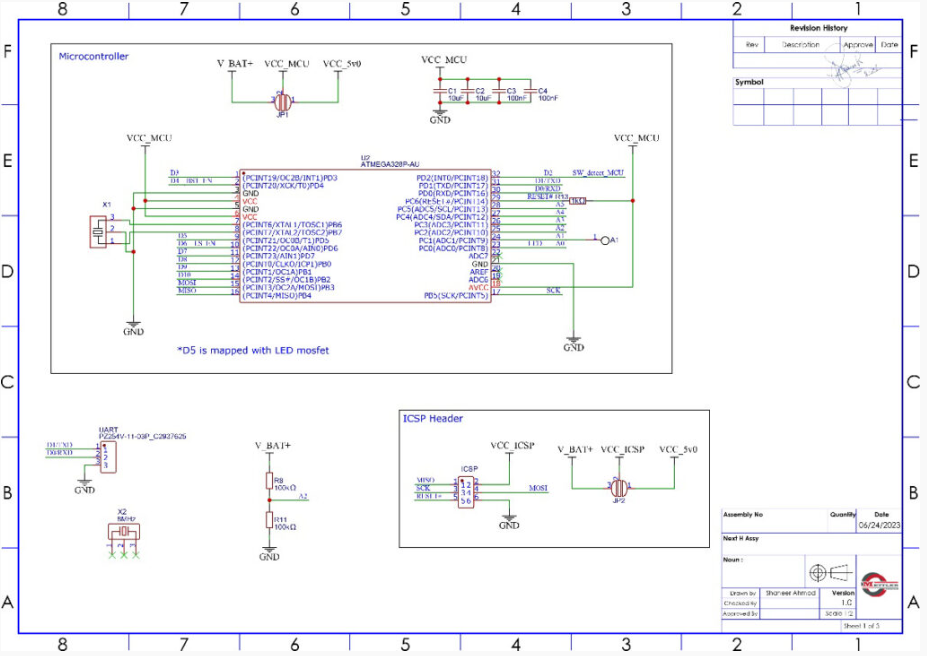Click the R8 100kΩ resistor

[268, 482]
